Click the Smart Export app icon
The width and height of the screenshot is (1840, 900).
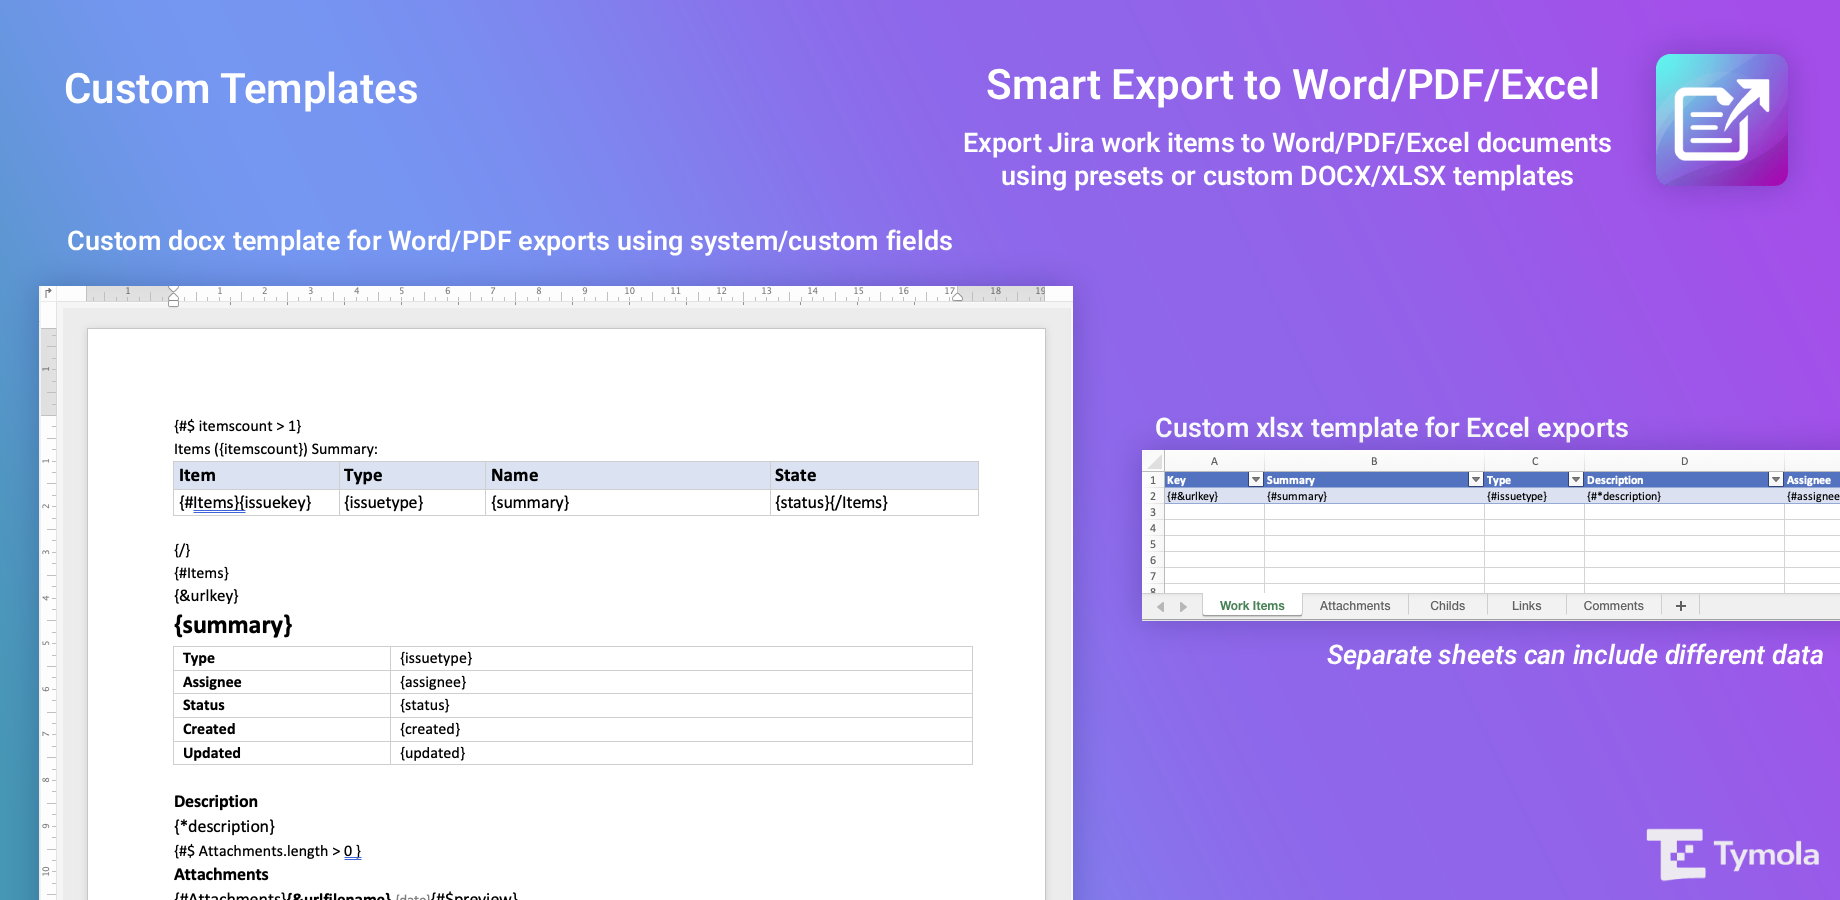click(1721, 120)
